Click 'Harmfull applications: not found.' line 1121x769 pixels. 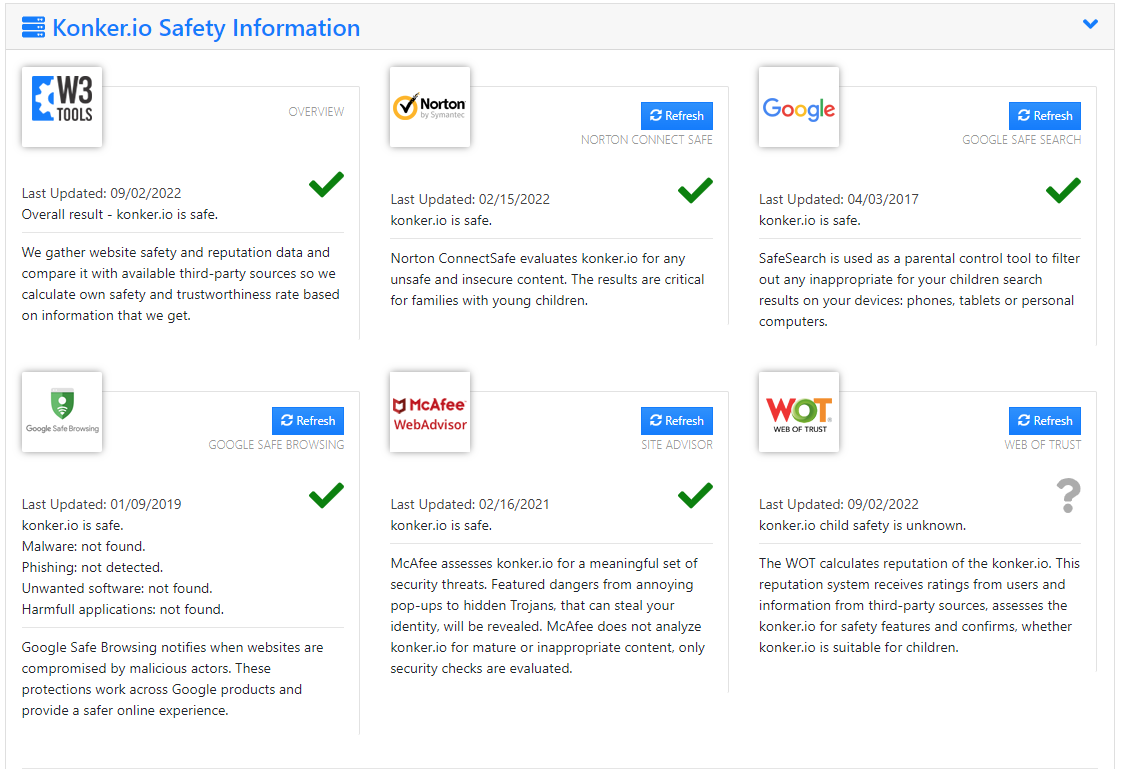(123, 610)
